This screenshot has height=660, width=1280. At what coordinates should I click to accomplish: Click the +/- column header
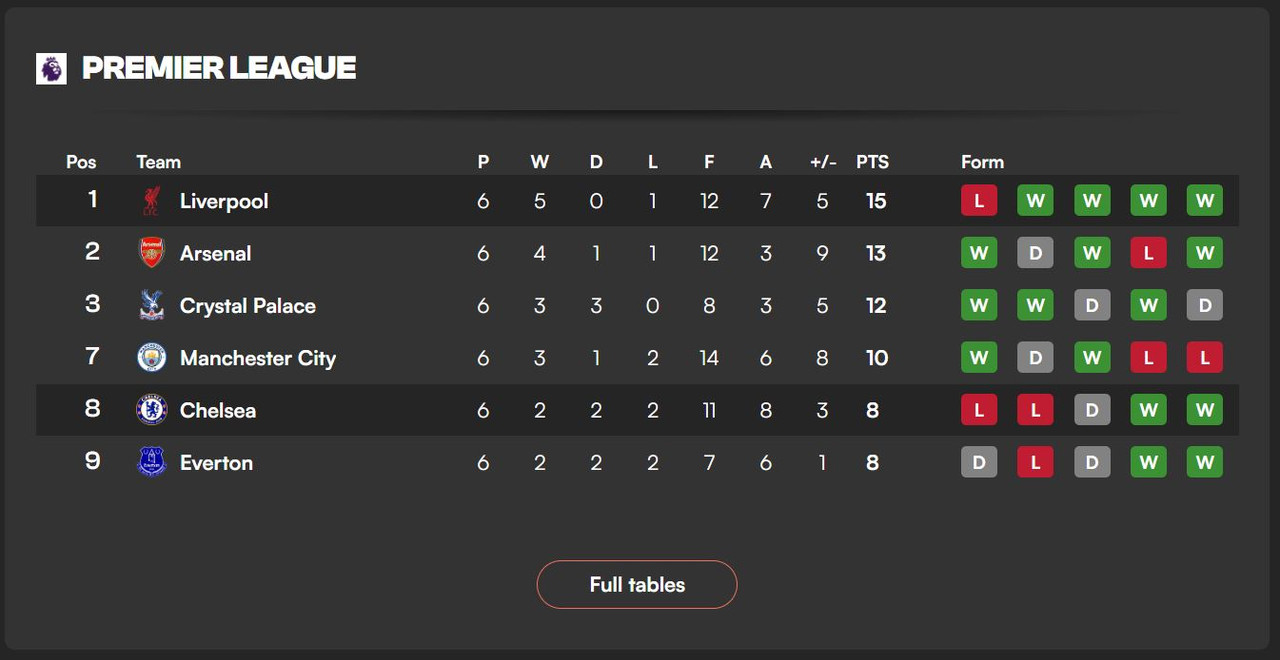point(823,162)
